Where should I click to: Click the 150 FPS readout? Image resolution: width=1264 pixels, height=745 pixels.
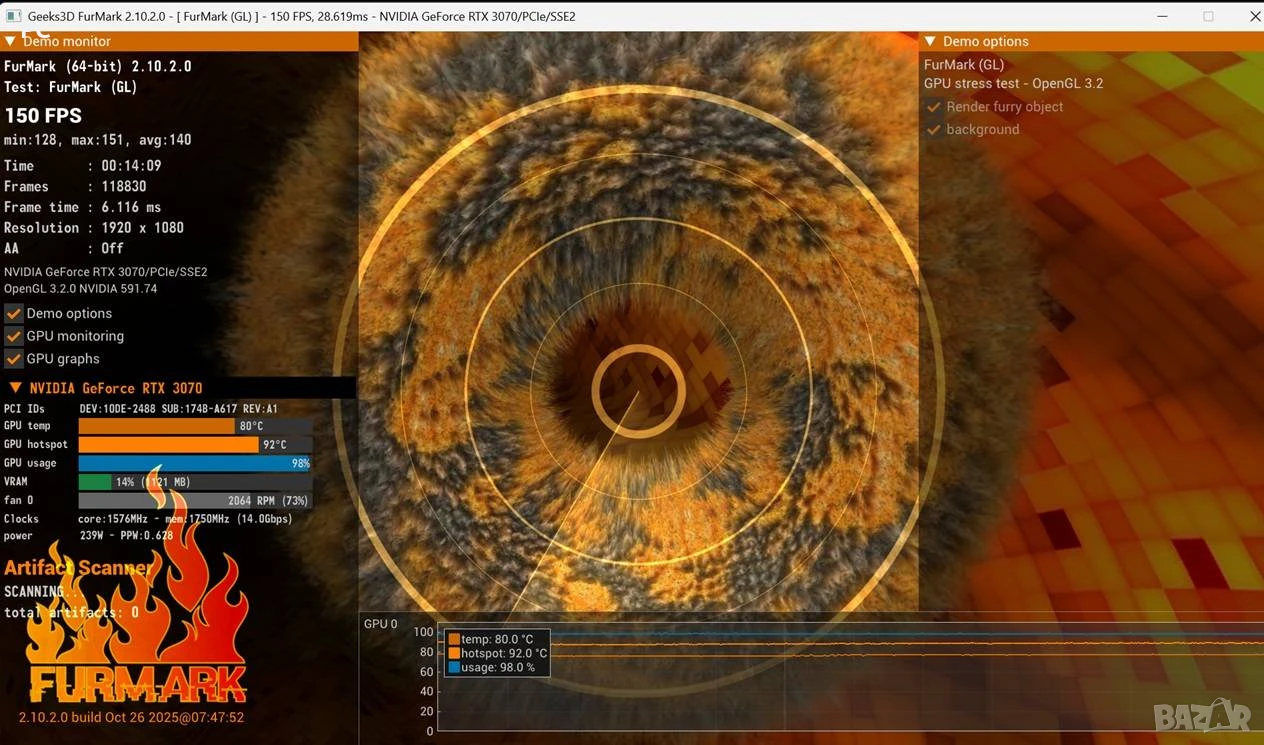coord(43,115)
